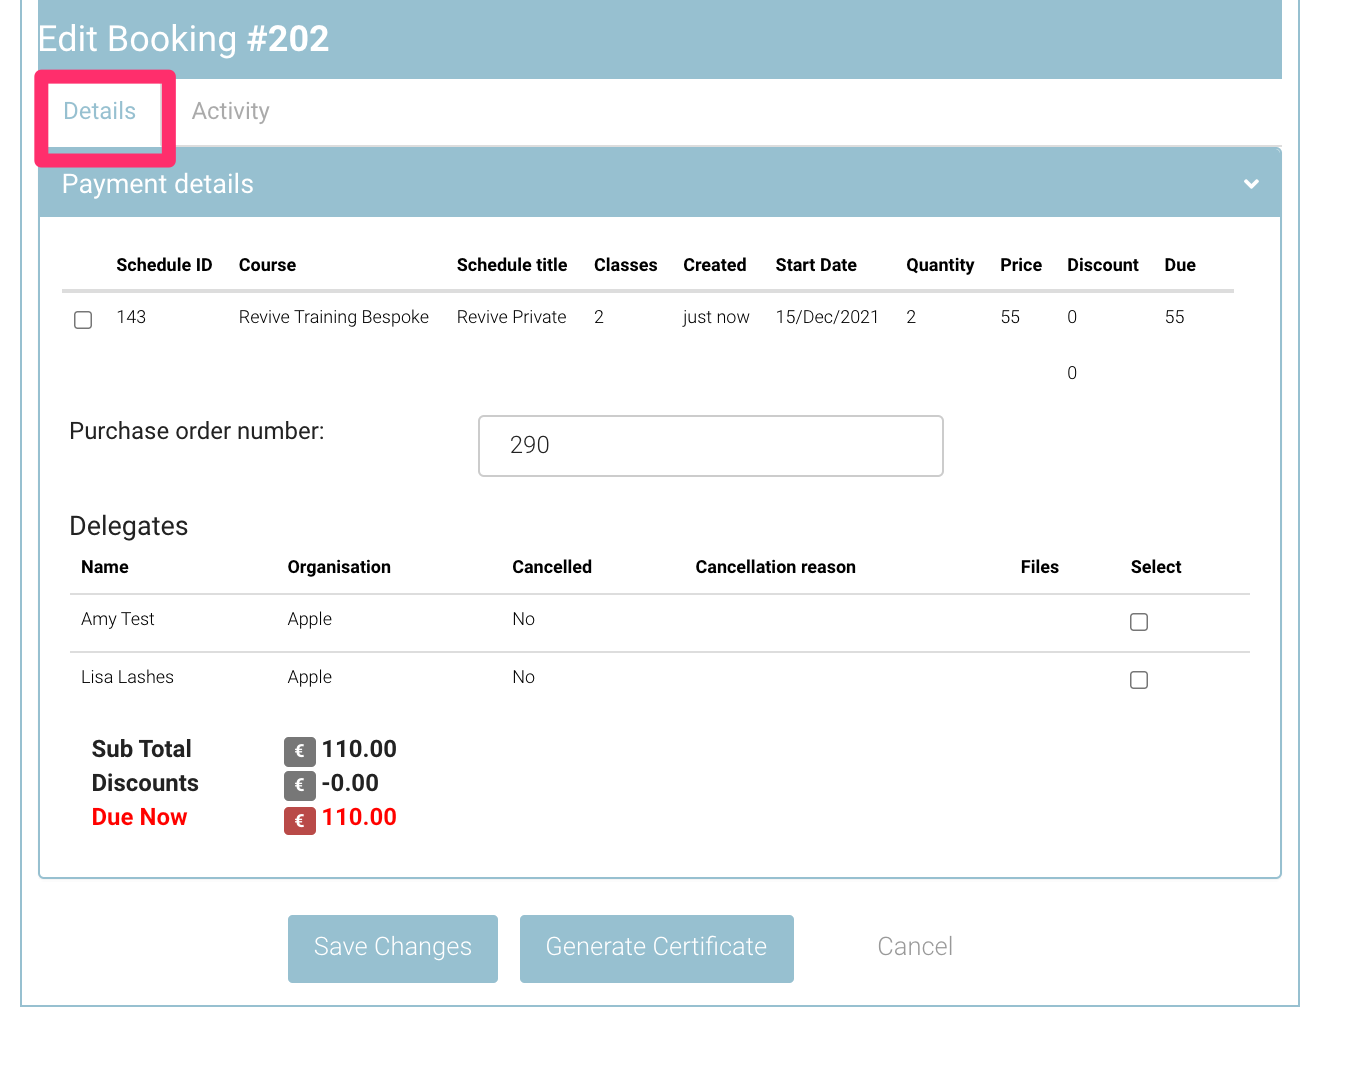The height and width of the screenshot is (1068, 1358).
Task: Click the Schedule ID column header
Action: pyautogui.click(x=164, y=265)
